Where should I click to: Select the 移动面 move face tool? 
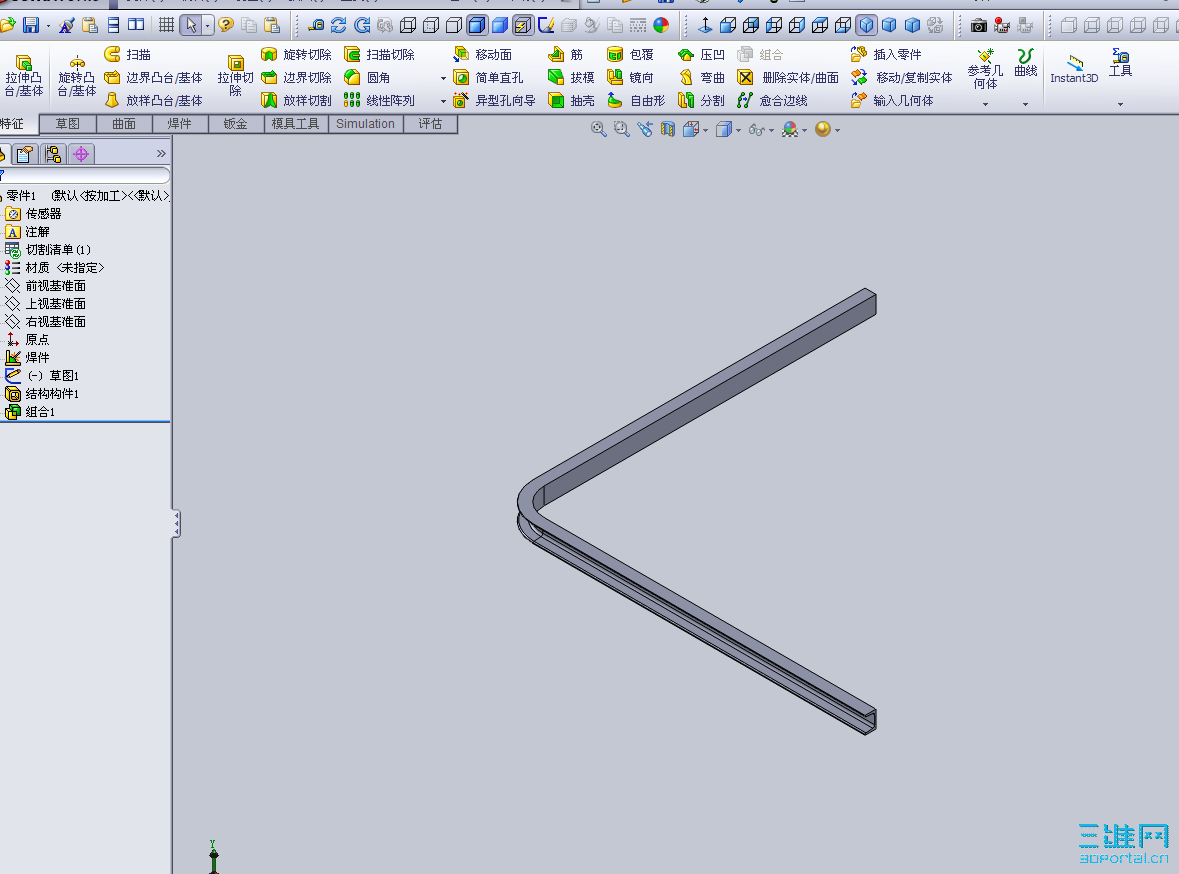[482, 54]
